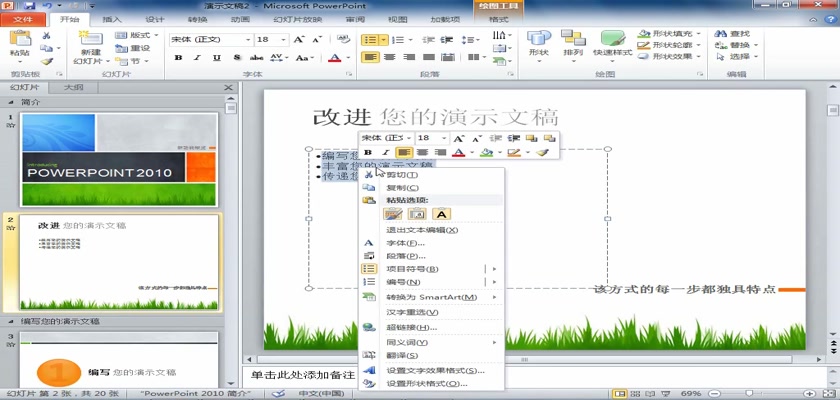Click Format Shape (设置形状格式) in context menu
The image size is (840, 400).
tap(431, 383)
